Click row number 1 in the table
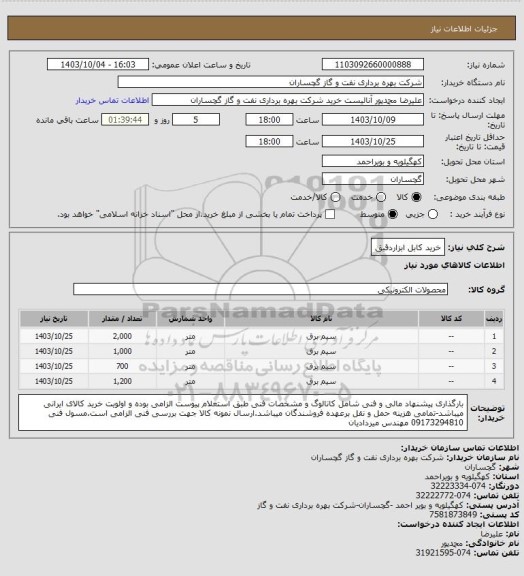 (x=494, y=336)
